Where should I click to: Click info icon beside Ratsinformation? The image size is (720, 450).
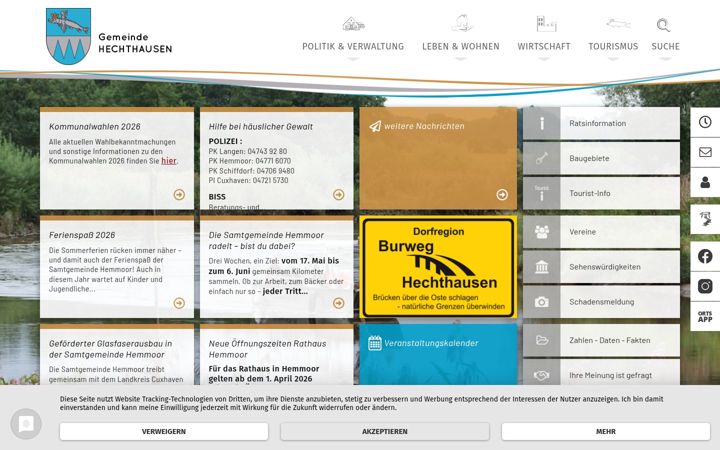(541, 123)
